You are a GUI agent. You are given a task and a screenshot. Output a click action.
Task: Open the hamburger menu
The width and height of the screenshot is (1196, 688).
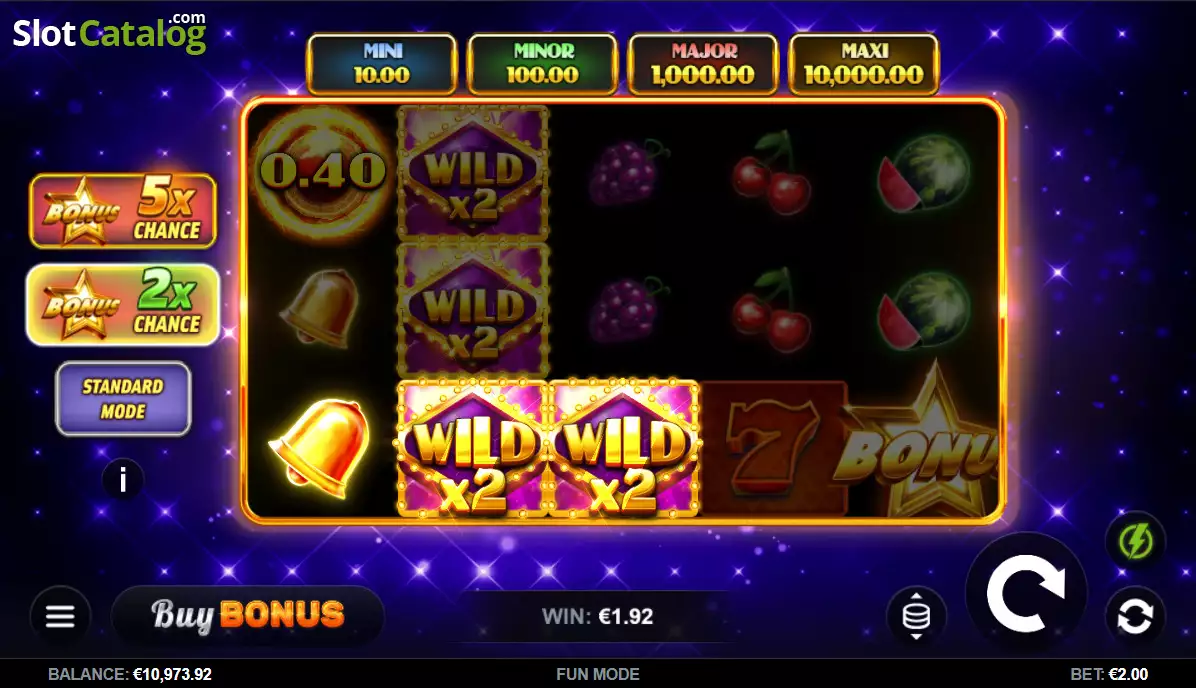[x=59, y=616]
